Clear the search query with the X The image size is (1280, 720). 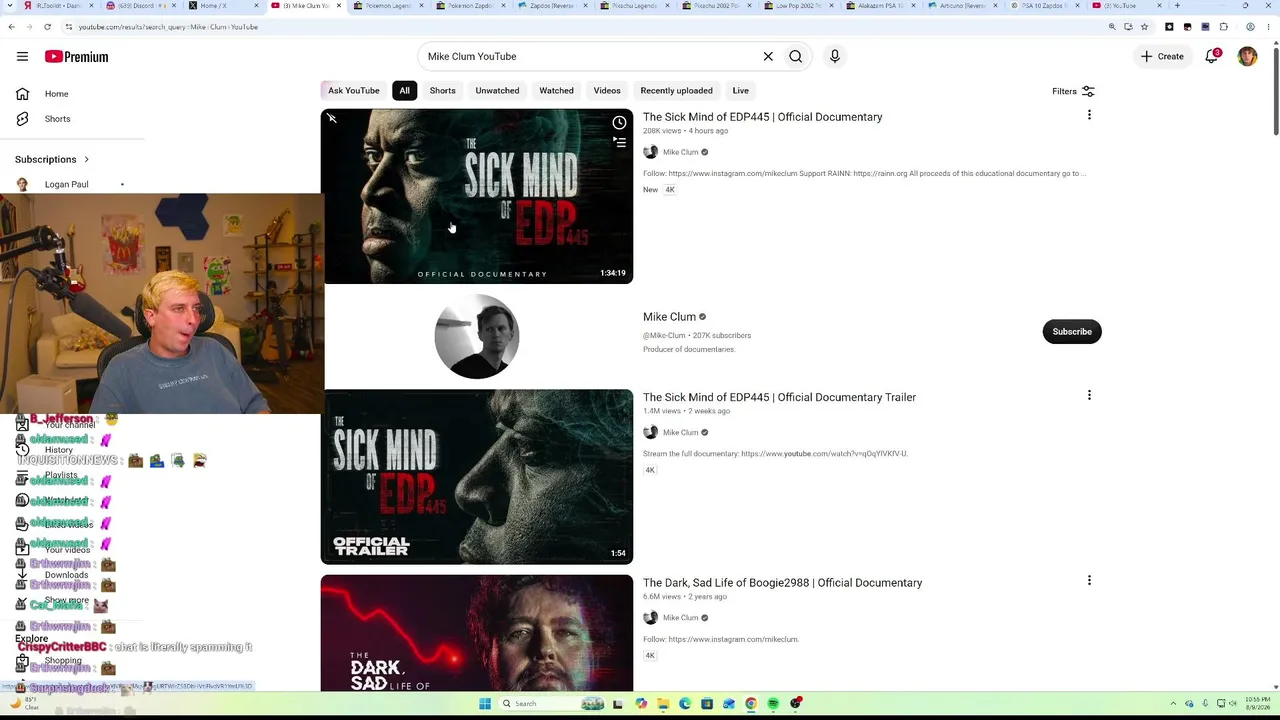click(x=768, y=57)
